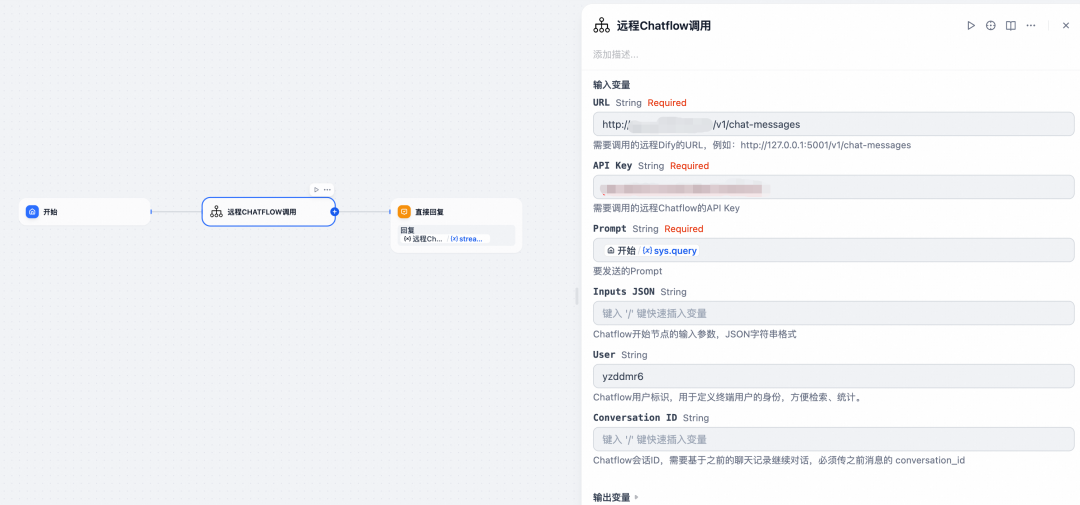Open the panel more-options ellipsis menu
This screenshot has height=505, width=1080.
click(1030, 25)
